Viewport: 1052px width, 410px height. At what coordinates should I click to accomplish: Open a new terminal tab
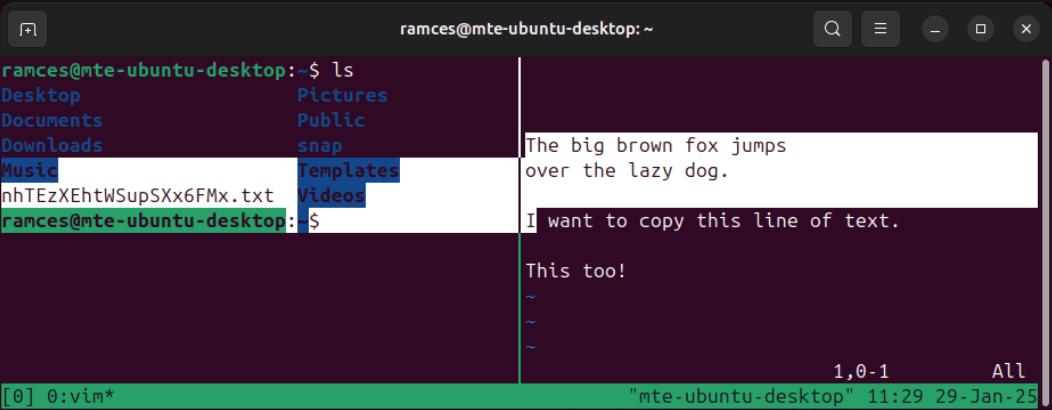click(x=28, y=29)
